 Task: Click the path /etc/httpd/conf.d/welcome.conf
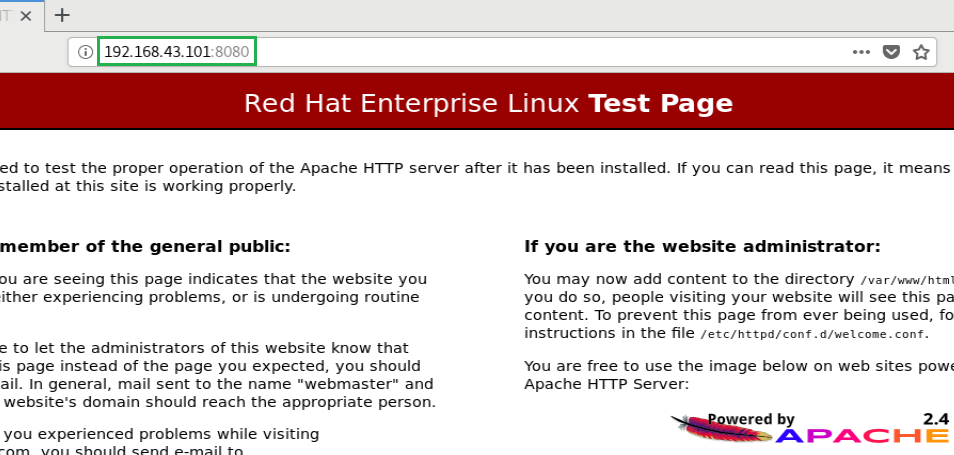tap(812, 334)
